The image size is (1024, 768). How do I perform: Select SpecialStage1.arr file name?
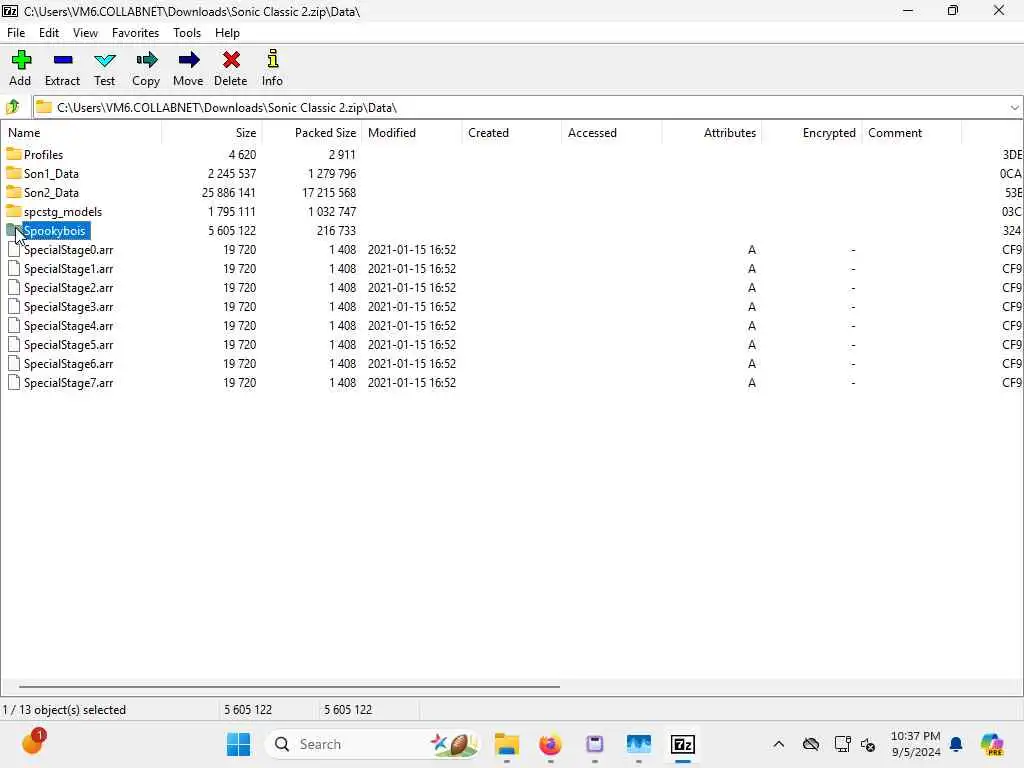(69, 268)
